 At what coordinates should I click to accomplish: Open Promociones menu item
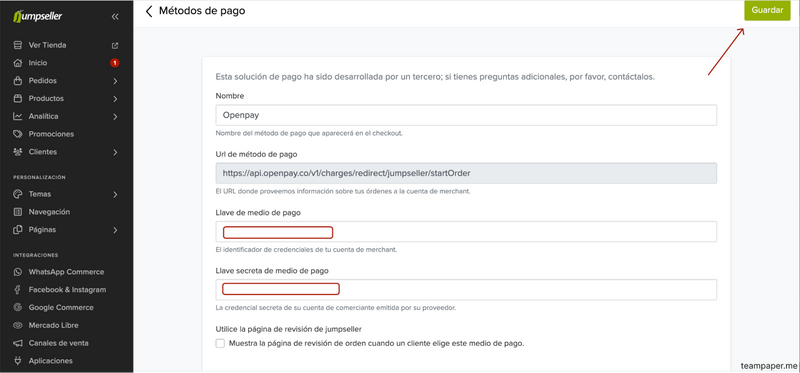(x=51, y=134)
